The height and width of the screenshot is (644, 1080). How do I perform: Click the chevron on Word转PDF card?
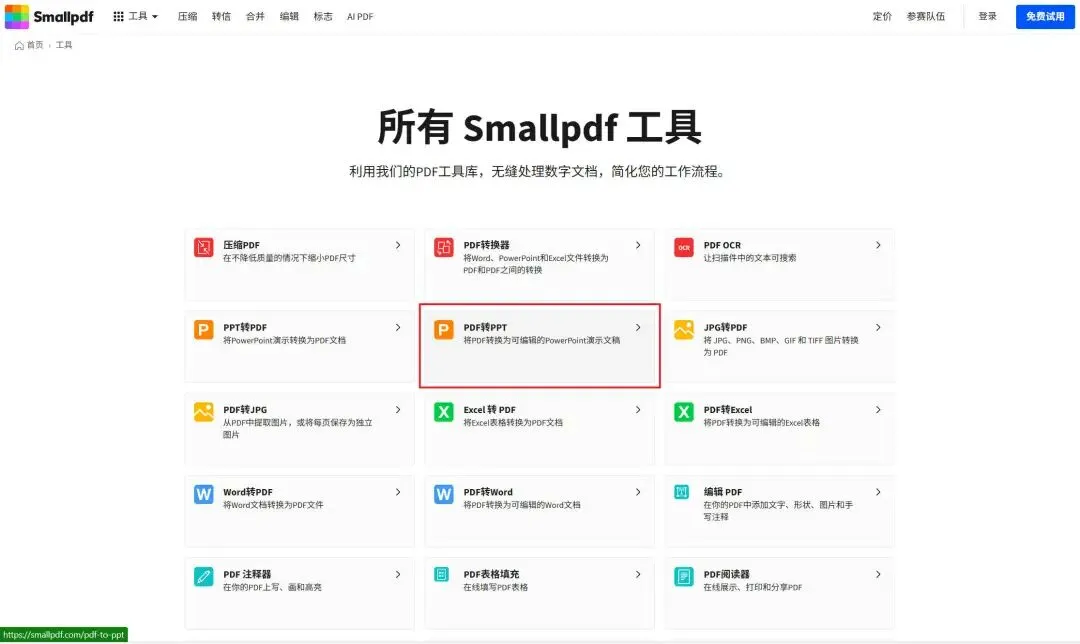click(x=398, y=492)
